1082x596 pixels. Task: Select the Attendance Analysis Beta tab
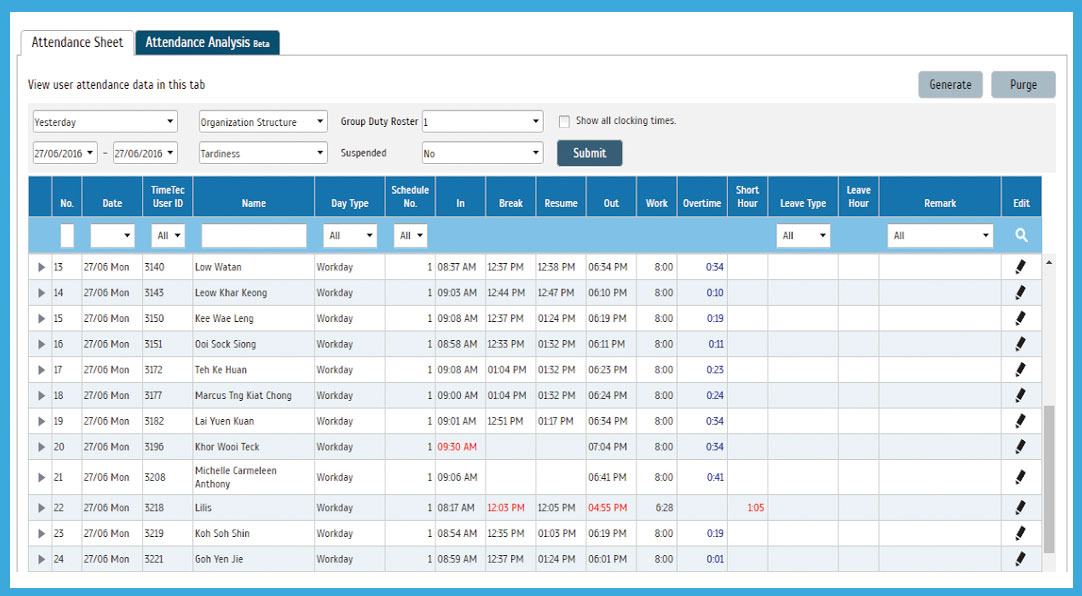click(207, 43)
